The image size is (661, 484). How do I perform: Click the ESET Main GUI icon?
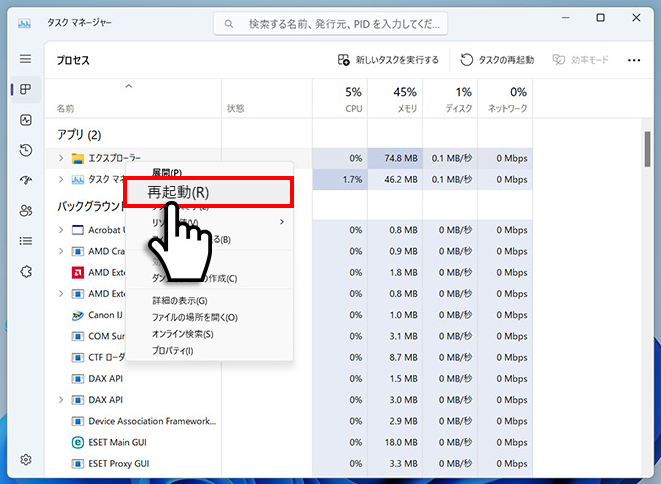pyautogui.click(x=78, y=442)
